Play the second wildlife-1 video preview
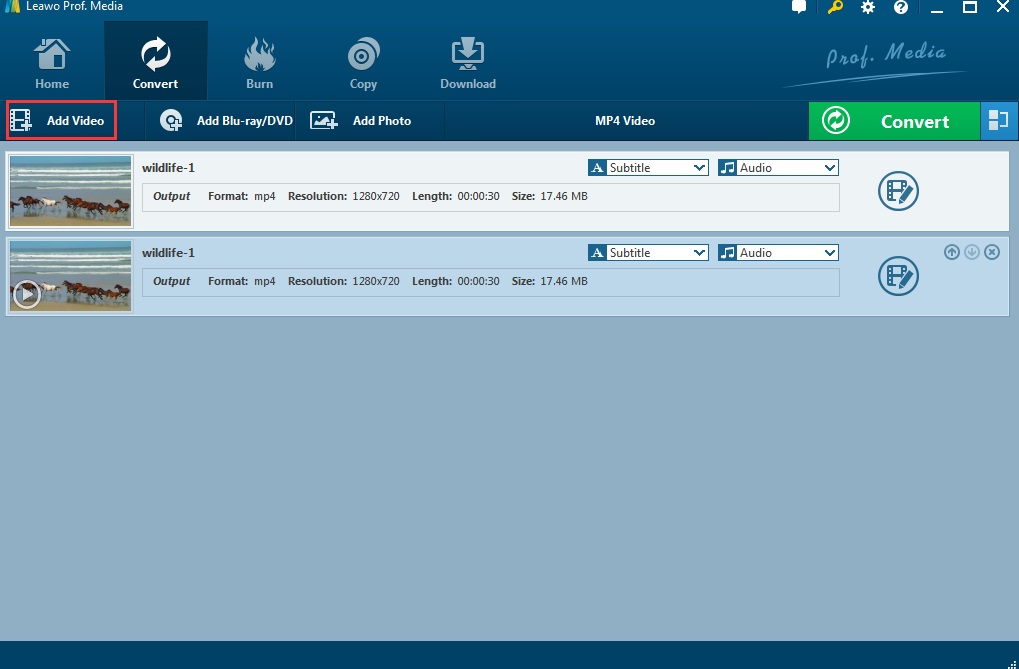The width and height of the screenshot is (1019, 669). point(27,295)
